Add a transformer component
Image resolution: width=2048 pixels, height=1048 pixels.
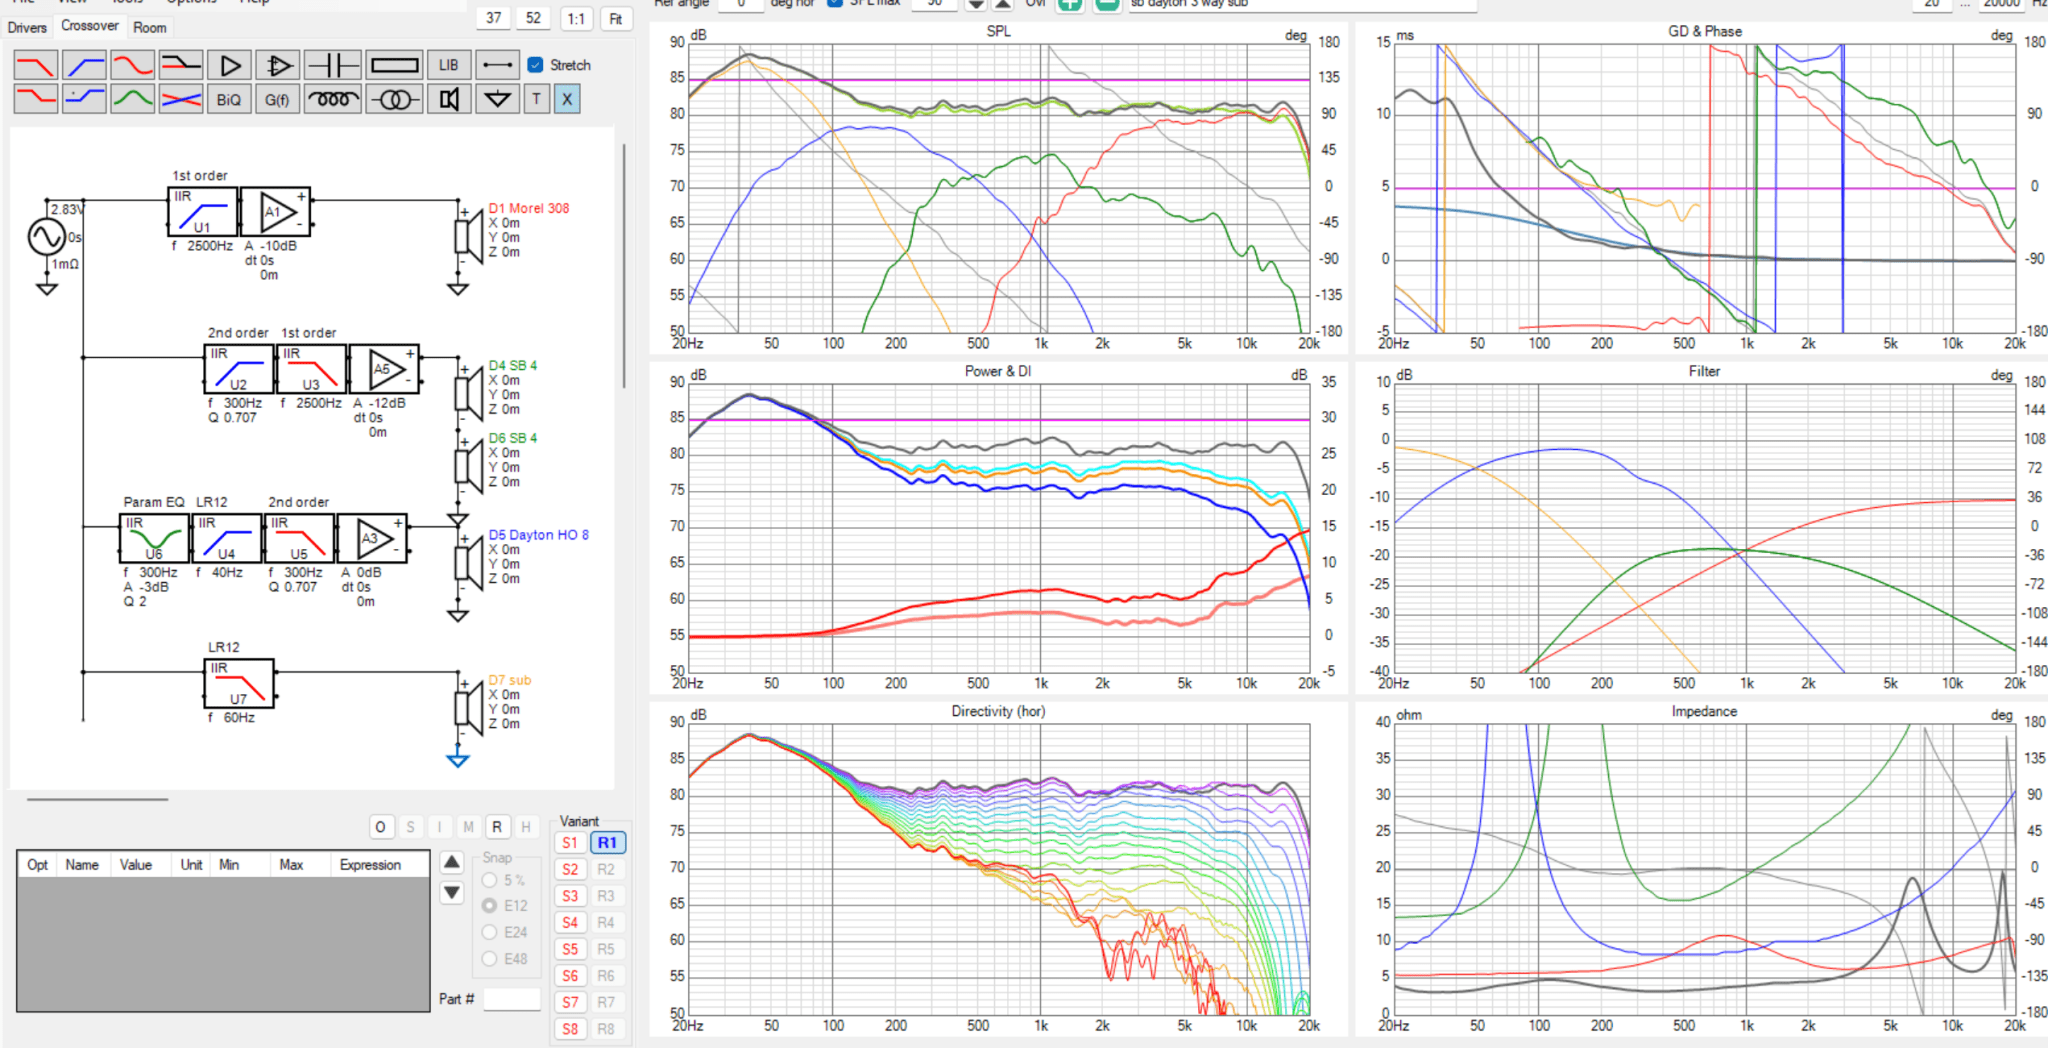tap(394, 99)
